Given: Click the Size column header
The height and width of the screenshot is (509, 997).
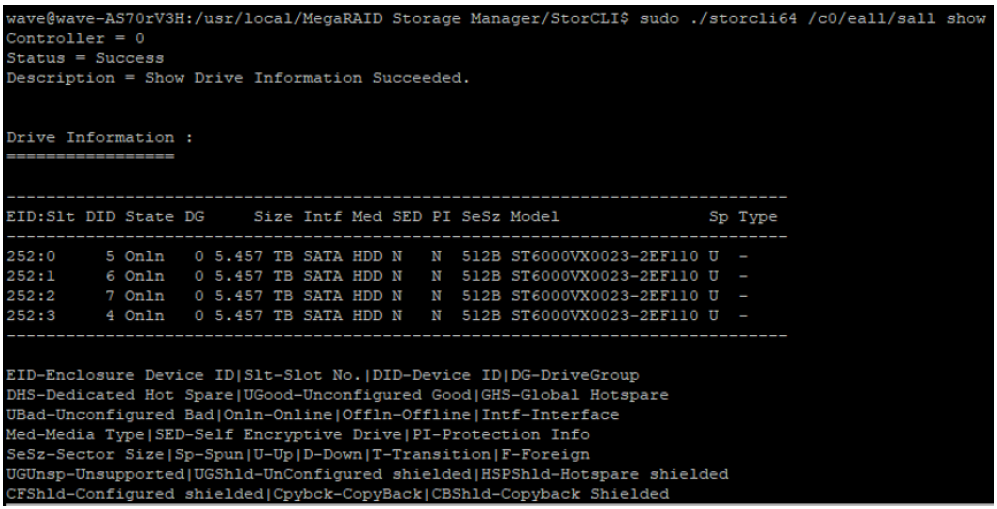Looking at the screenshot, I should pyautogui.click(x=273, y=217).
